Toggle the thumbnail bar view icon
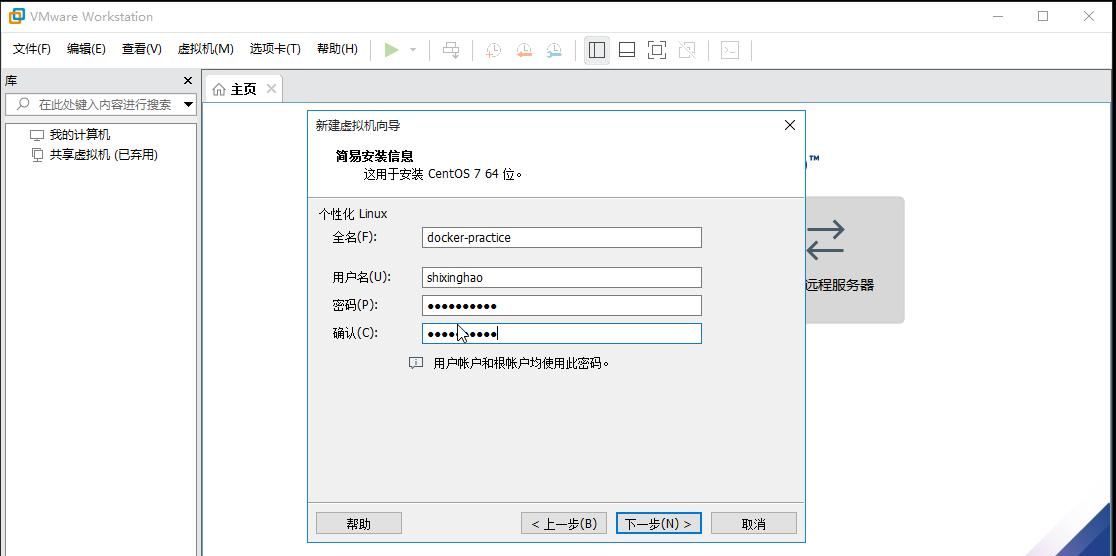 pos(627,50)
